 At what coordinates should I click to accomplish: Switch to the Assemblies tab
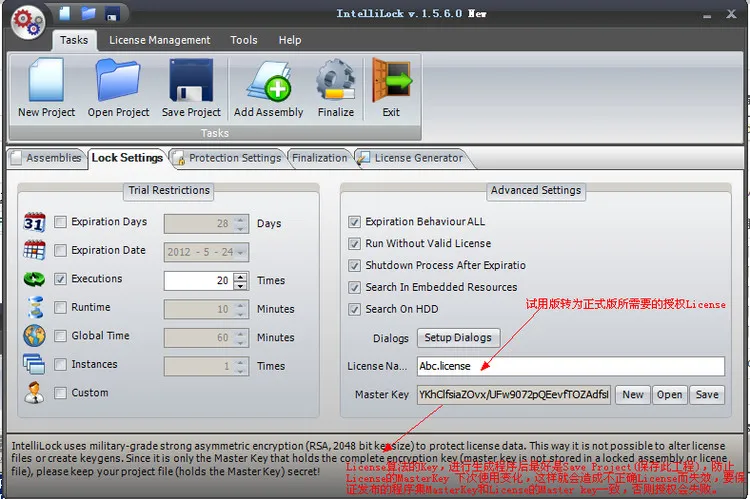click(x=47, y=158)
